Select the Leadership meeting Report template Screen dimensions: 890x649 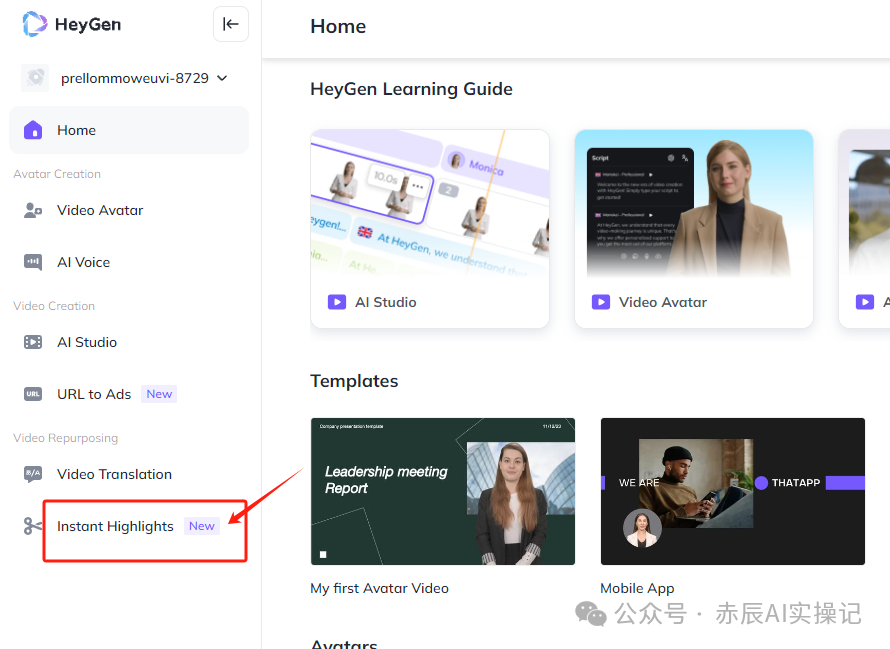(442, 491)
